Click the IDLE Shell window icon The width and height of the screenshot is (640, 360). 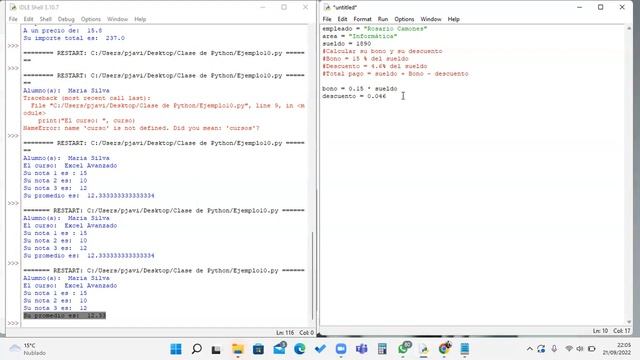(13, 7)
